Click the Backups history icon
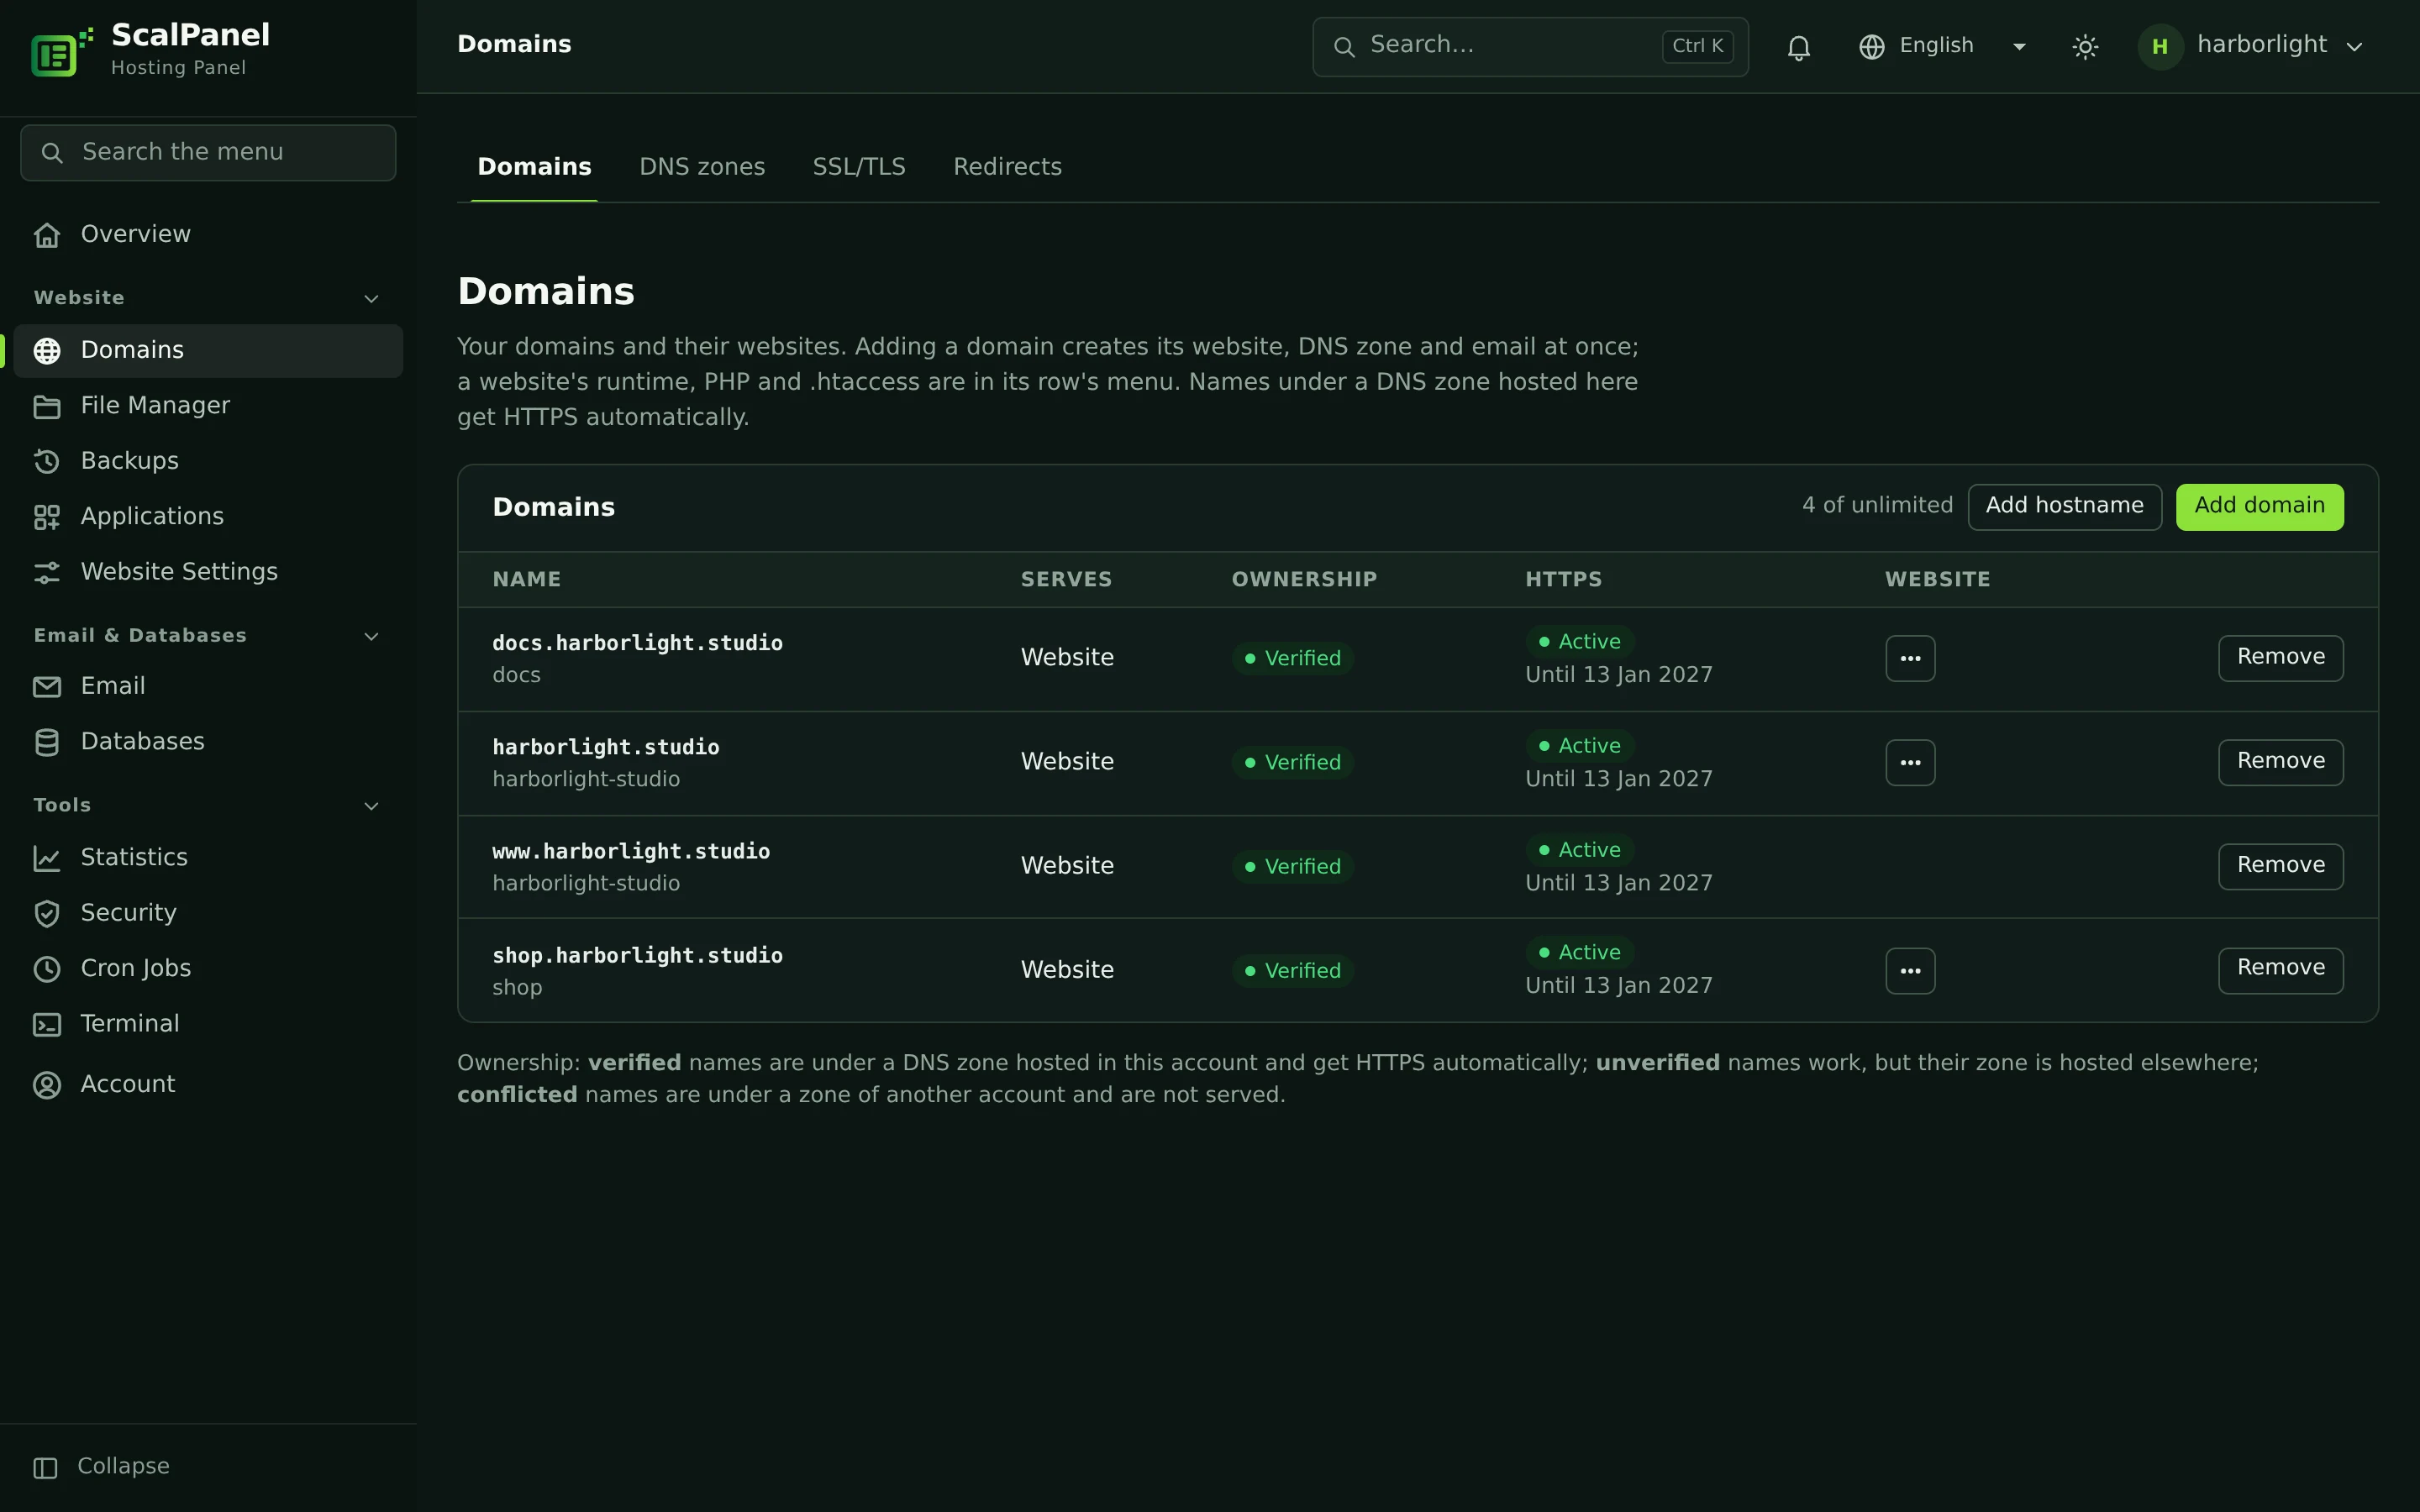 pyautogui.click(x=47, y=461)
